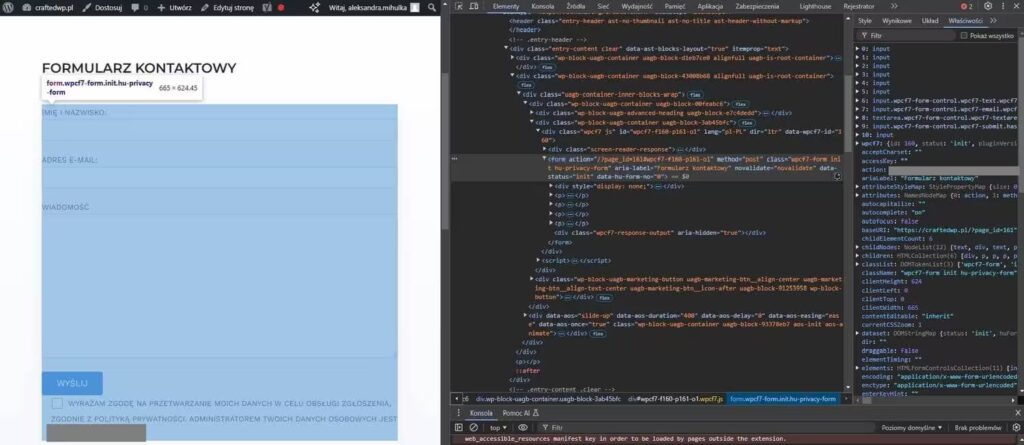Toggle the console sidebar icon
The height and width of the screenshot is (445, 1024).
click(x=458, y=427)
